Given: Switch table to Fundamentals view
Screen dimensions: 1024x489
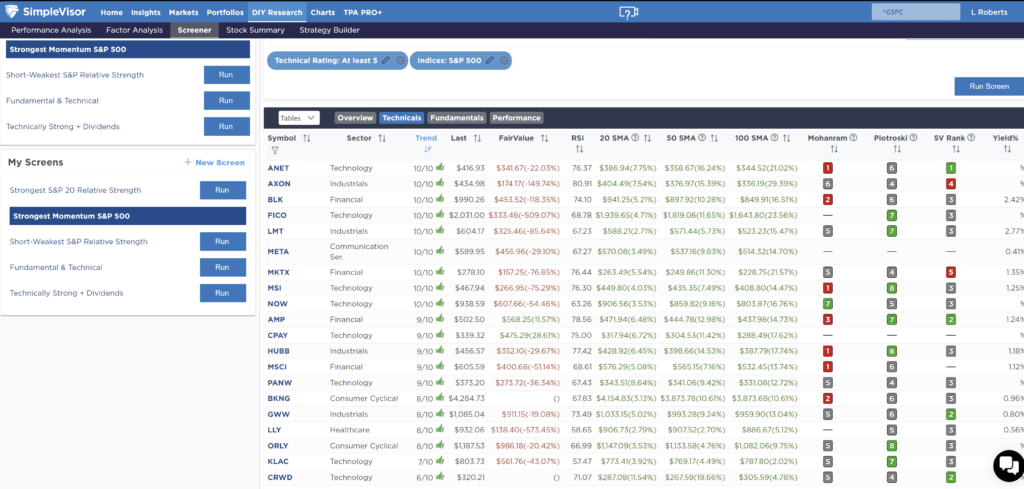Looking at the screenshot, I should [x=457, y=118].
